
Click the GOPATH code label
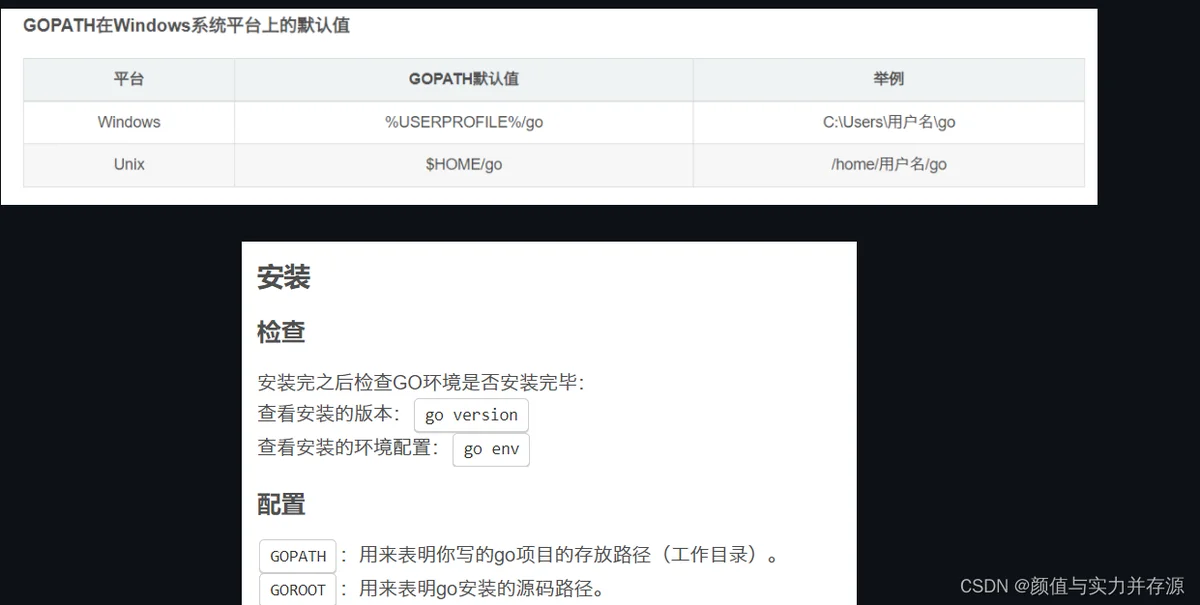[x=298, y=556]
